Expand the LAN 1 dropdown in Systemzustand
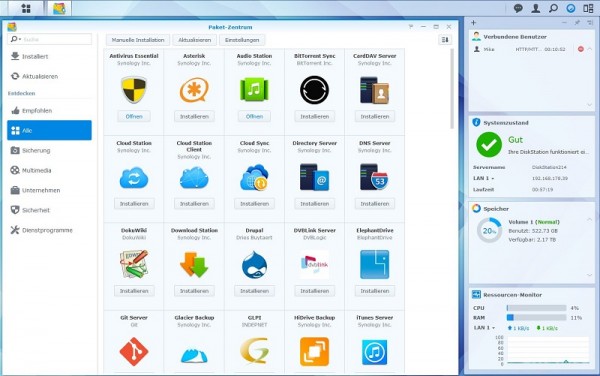The width and height of the screenshot is (600, 376). pyautogui.click(x=492, y=178)
